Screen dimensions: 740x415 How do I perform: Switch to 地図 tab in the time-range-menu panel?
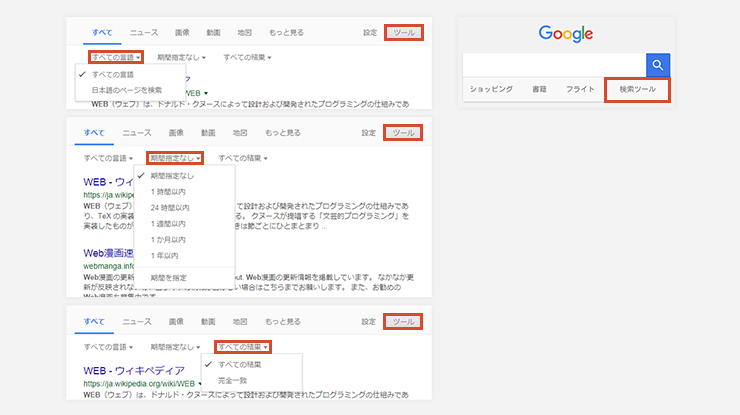[240, 133]
